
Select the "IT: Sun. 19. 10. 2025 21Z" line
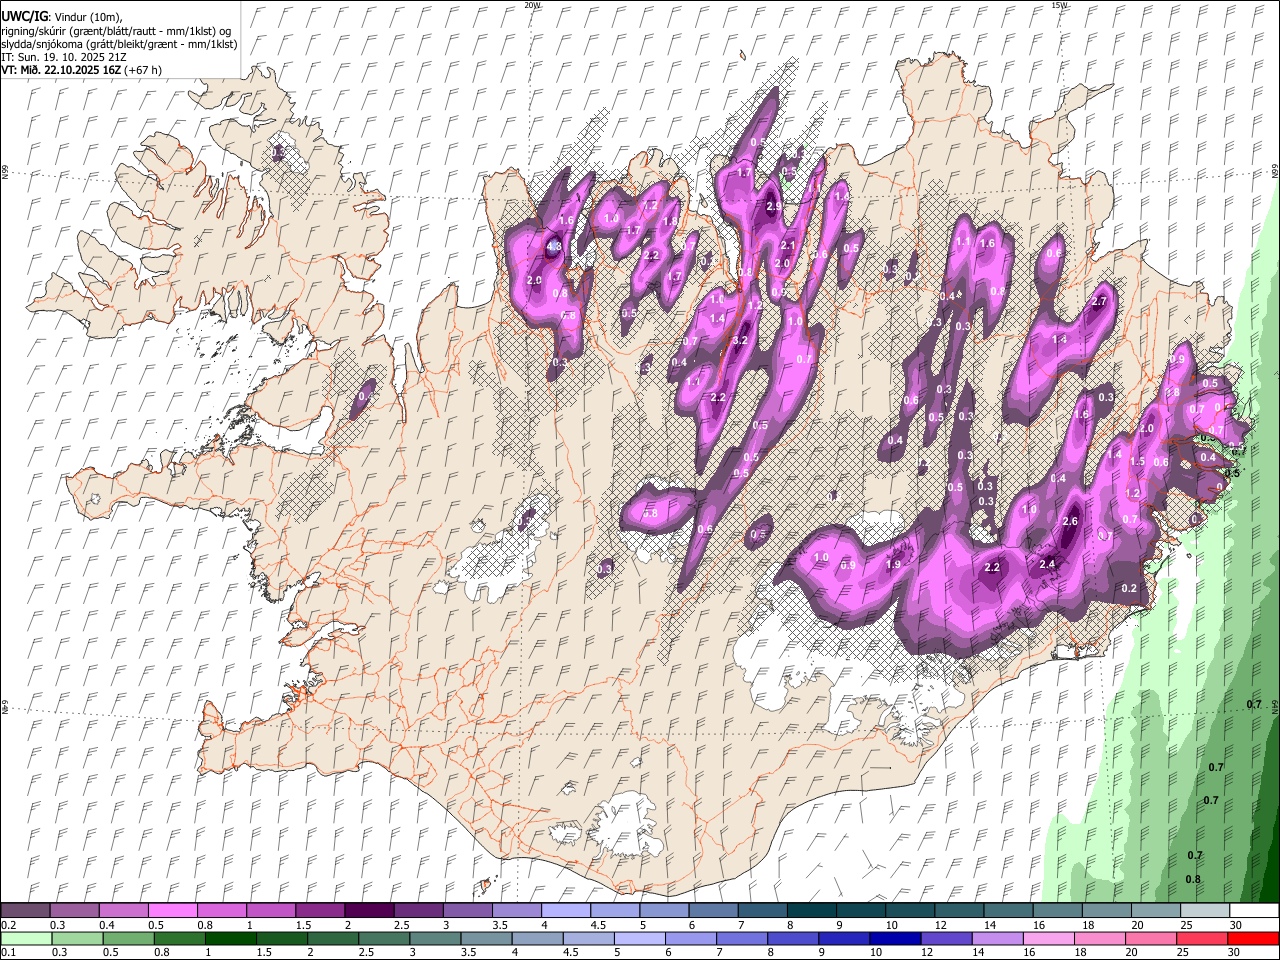tap(64, 57)
